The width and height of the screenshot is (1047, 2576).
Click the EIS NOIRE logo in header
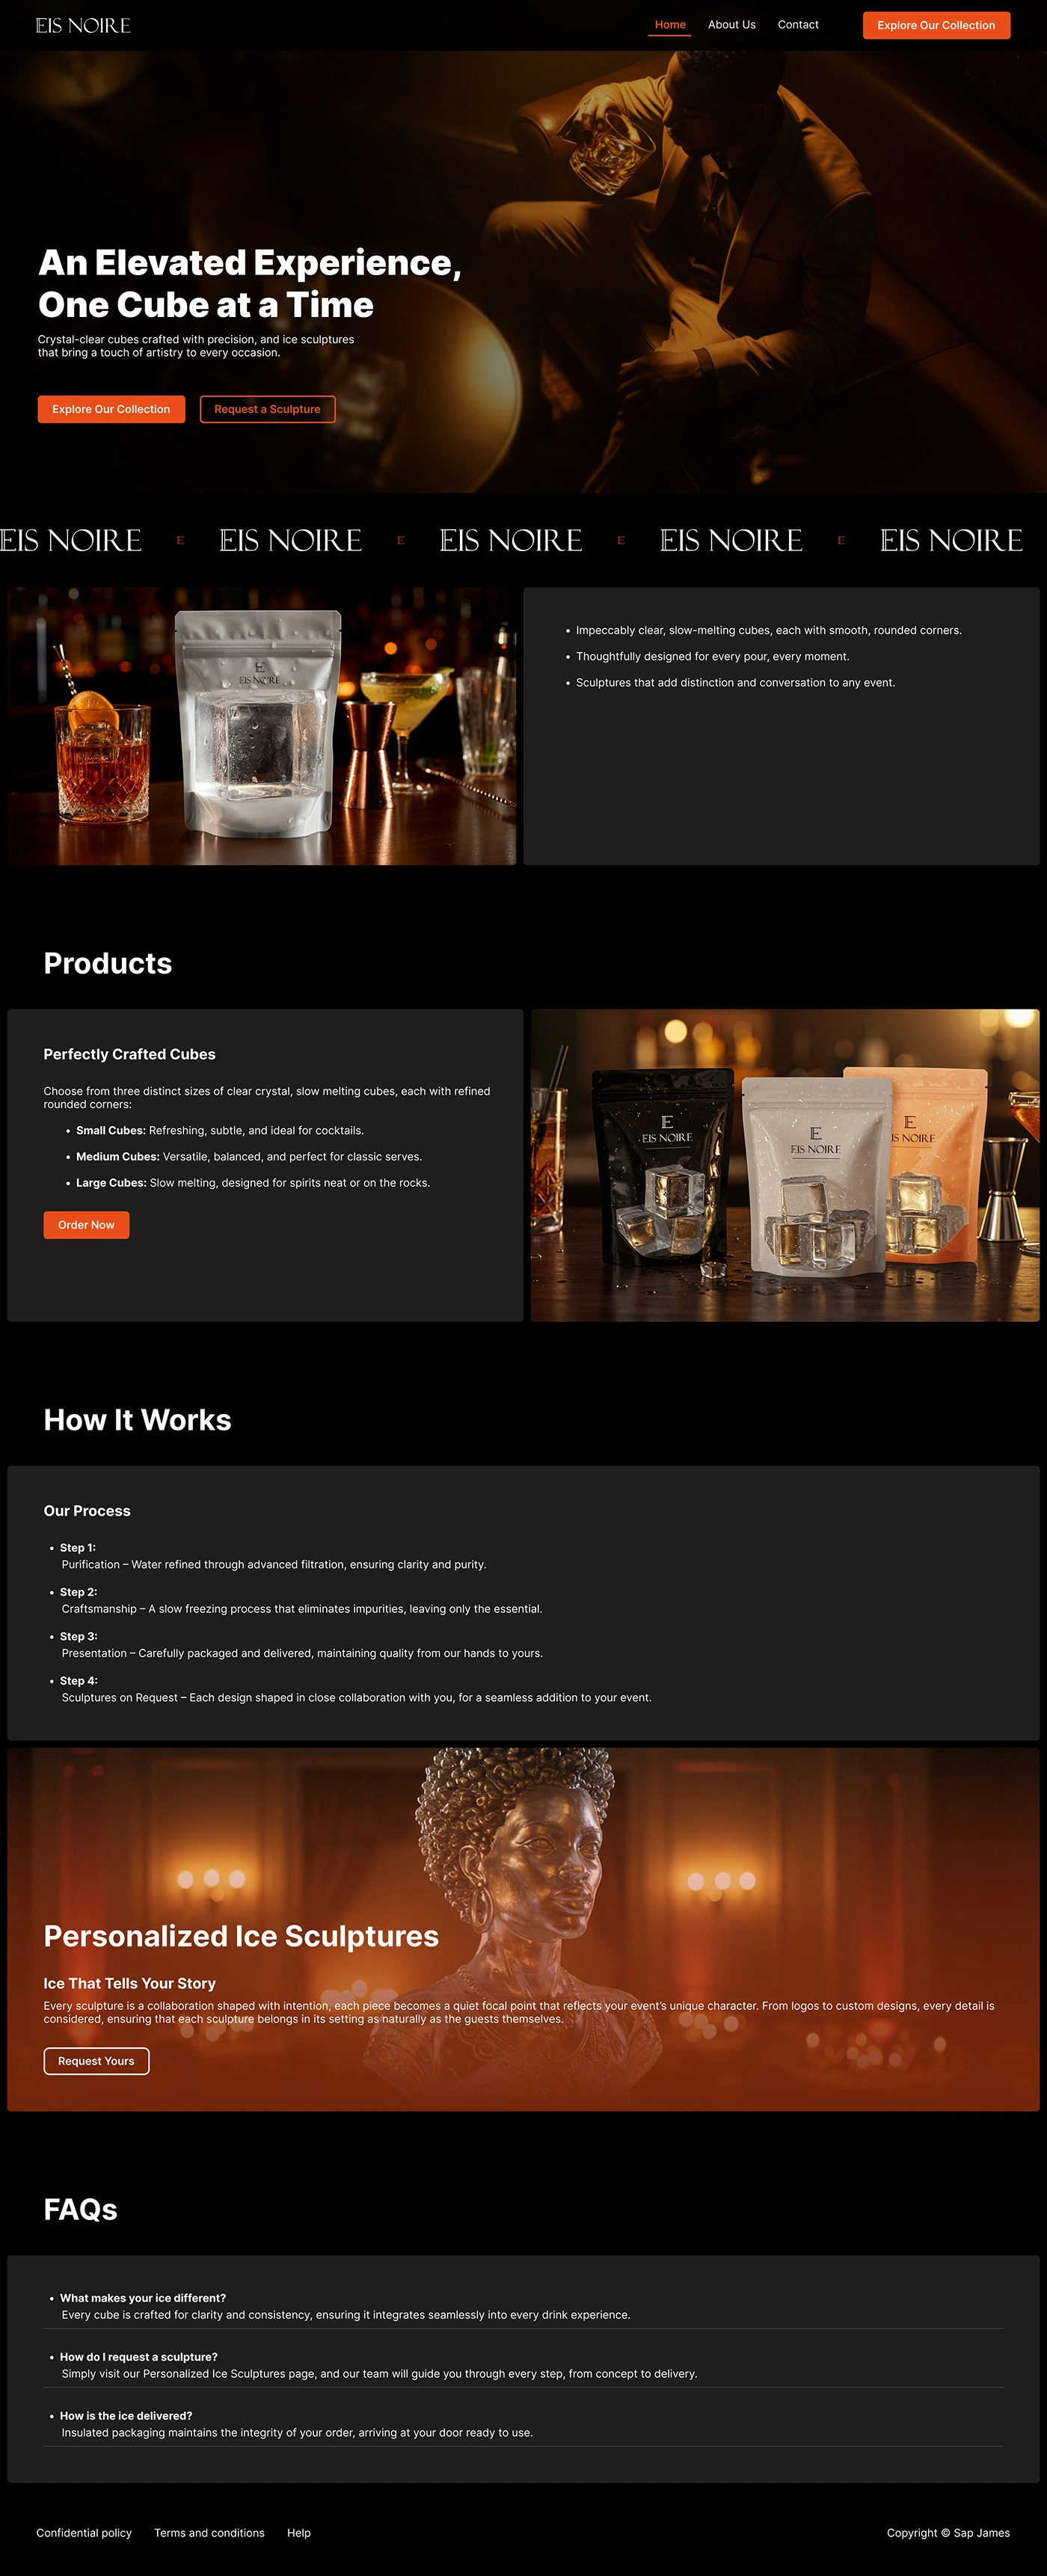(x=83, y=25)
